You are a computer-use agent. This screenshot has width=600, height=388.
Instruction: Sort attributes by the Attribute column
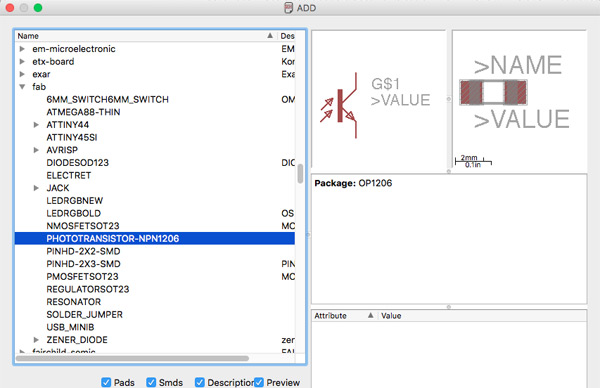point(344,316)
